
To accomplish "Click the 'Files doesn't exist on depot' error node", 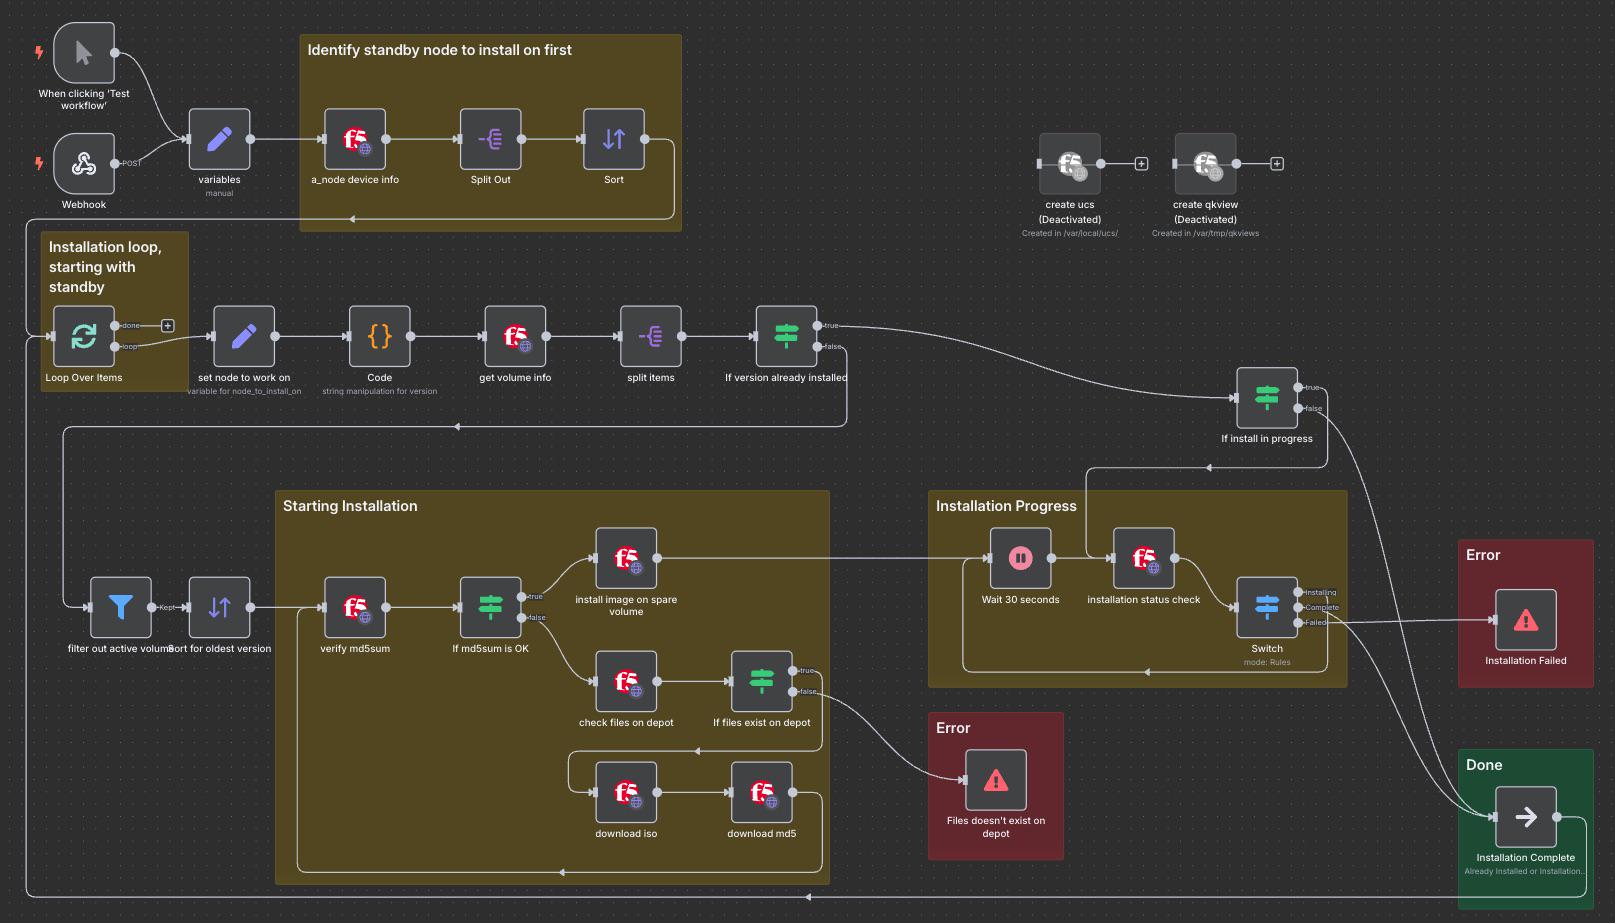I will click(995, 780).
